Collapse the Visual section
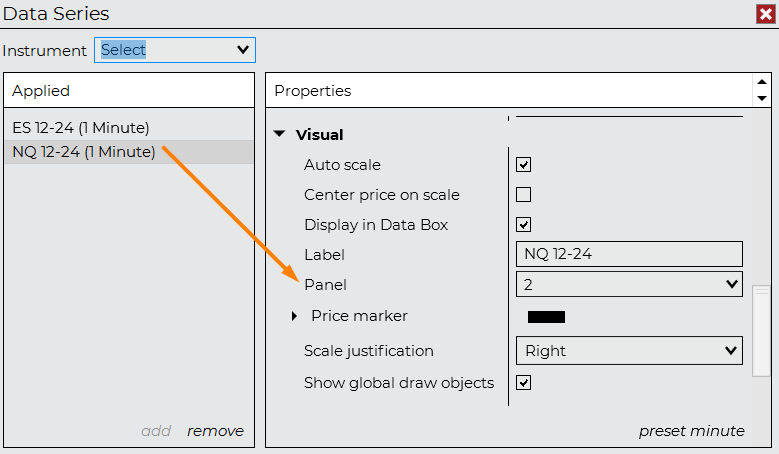Screen dimensions: 779x454 (280, 134)
